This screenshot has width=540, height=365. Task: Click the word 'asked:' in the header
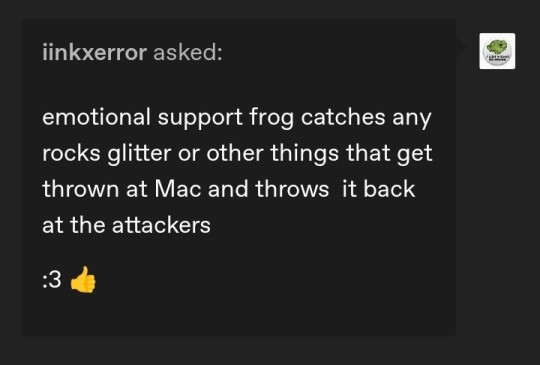[188, 53]
